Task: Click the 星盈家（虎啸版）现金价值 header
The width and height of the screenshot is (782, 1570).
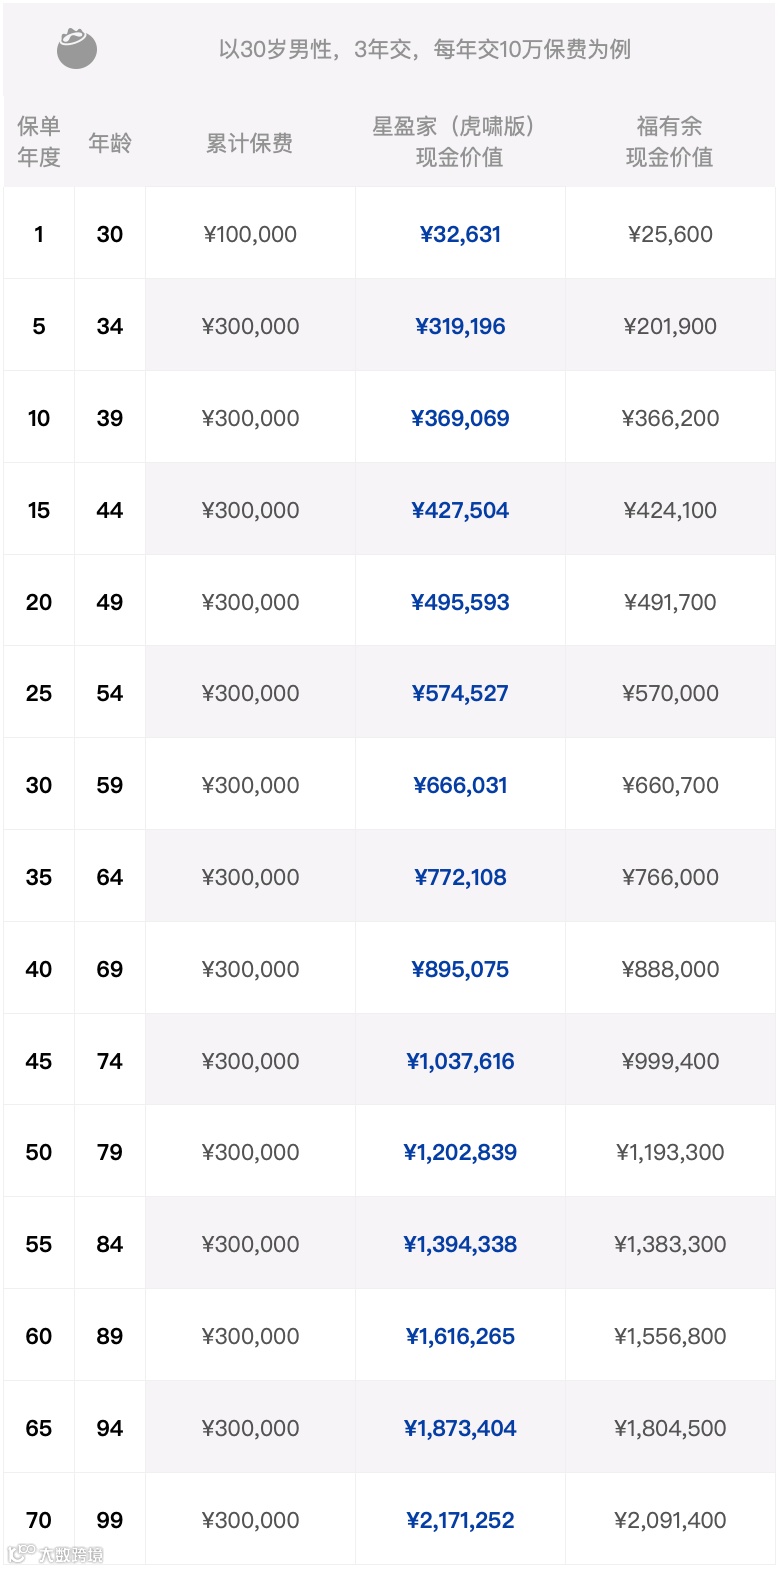Action: 460,141
